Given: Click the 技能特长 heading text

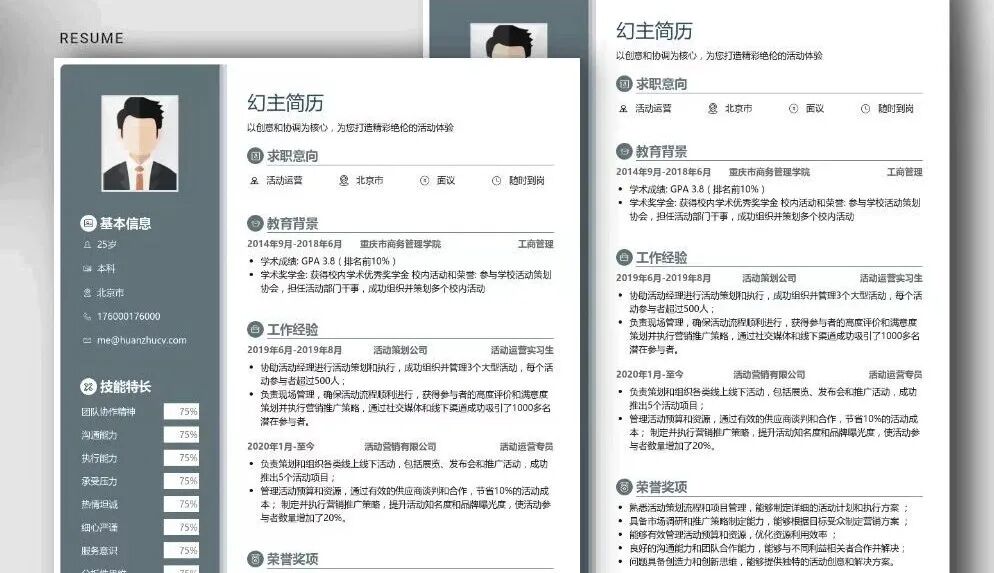Looking at the screenshot, I should tap(126, 386).
